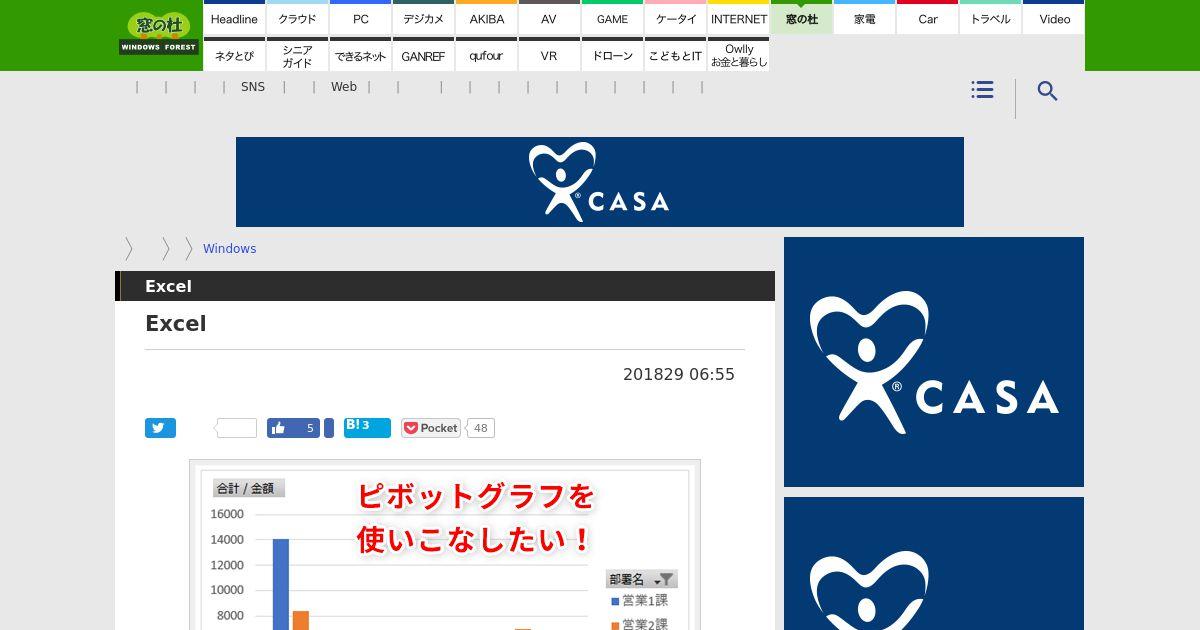This screenshot has height=630, width=1200.
Task: Open the こどもとIT tab
Action: [x=675, y=54]
